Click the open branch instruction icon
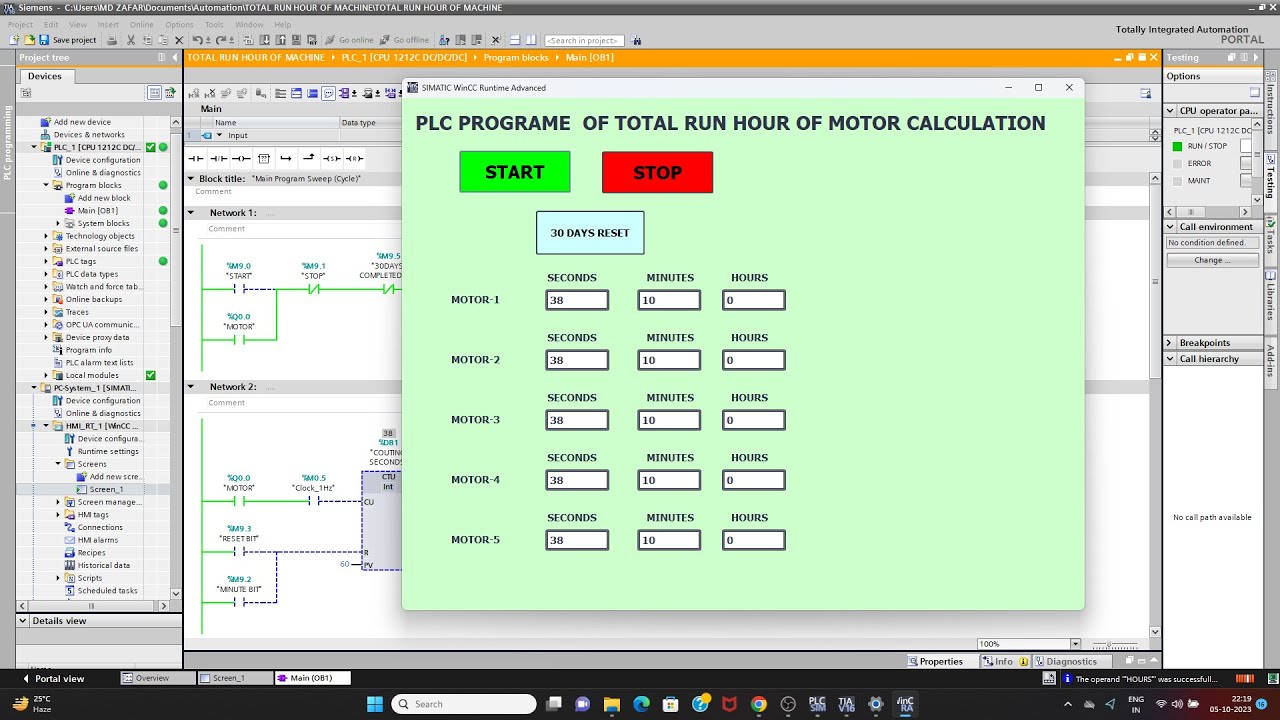The image size is (1280, 720). point(286,158)
